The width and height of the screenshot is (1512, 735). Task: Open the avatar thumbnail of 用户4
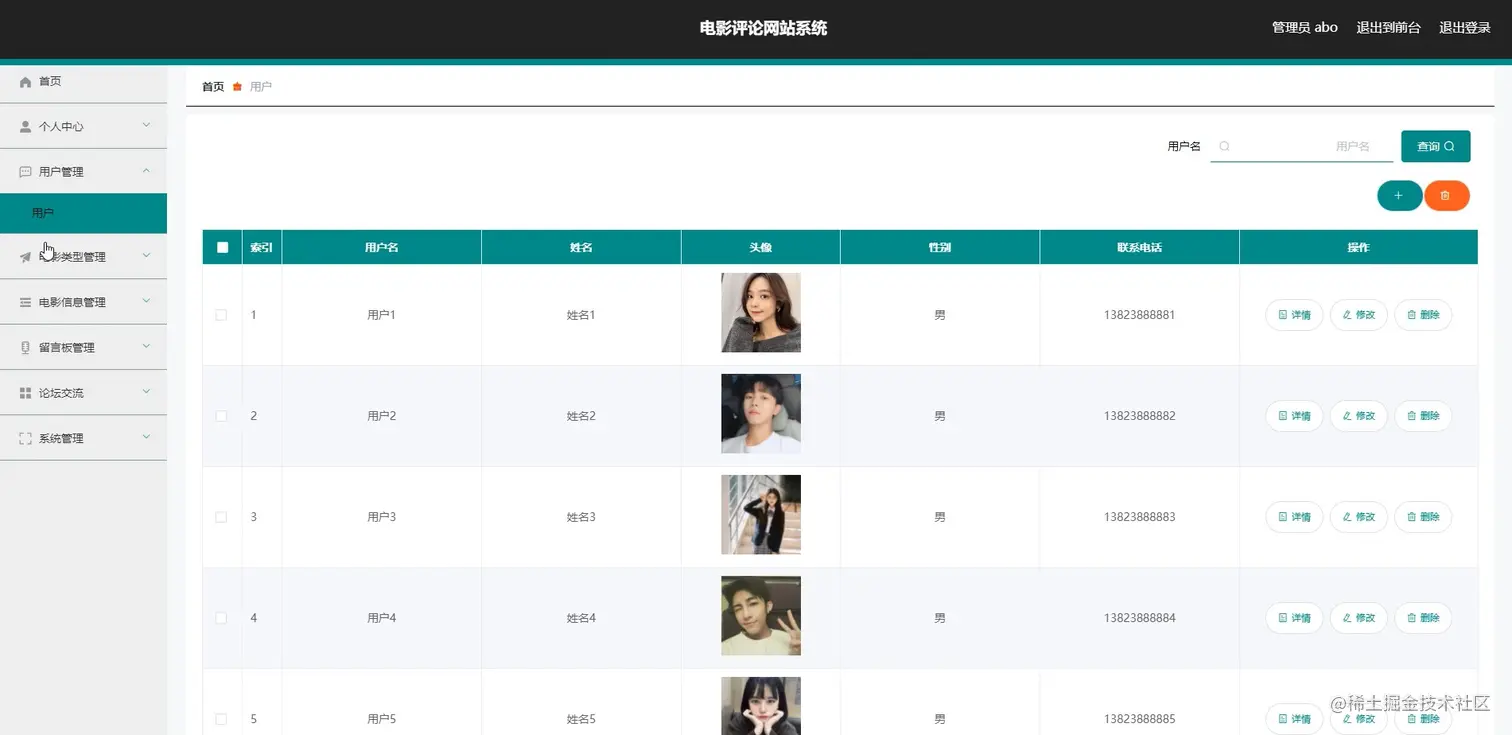tap(761, 615)
